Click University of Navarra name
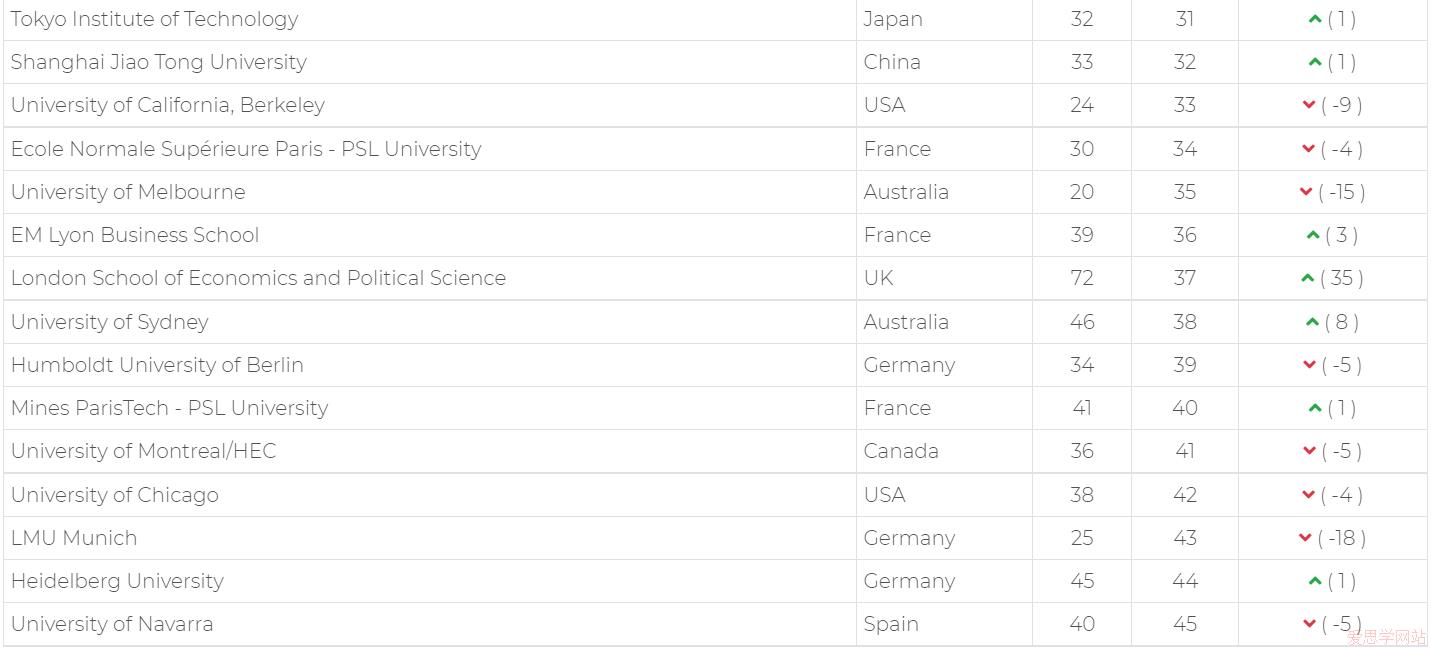The image size is (1431, 649). 112,624
